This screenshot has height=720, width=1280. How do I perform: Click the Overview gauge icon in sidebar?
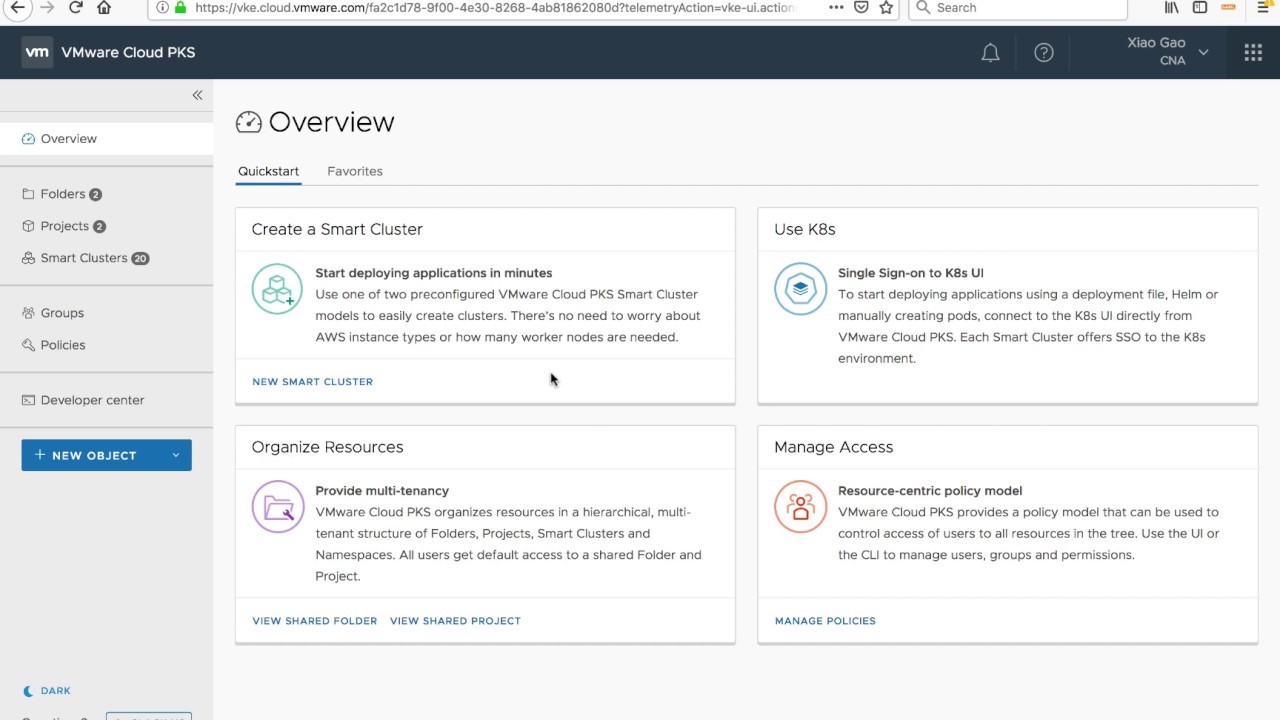click(x=29, y=139)
